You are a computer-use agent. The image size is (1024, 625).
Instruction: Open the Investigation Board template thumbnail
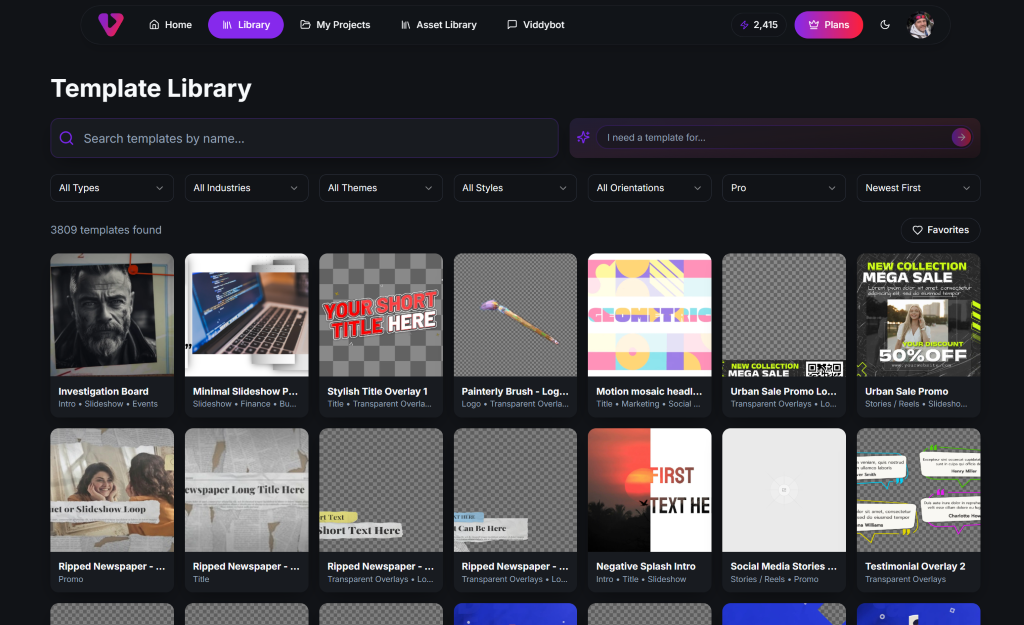pyautogui.click(x=112, y=315)
